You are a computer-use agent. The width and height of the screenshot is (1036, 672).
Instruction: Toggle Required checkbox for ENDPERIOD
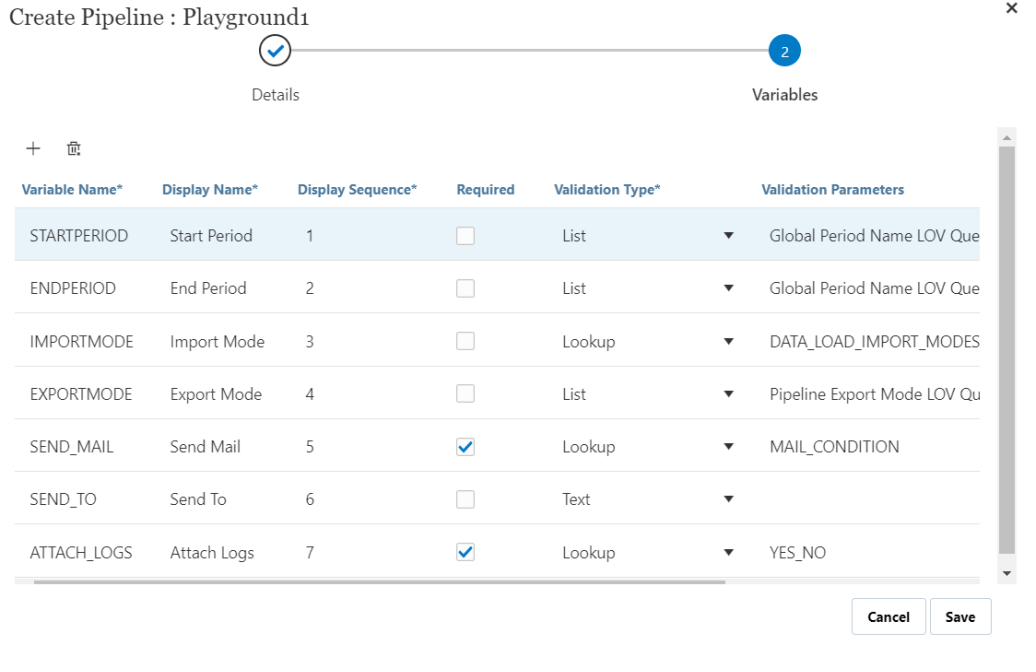click(x=465, y=288)
